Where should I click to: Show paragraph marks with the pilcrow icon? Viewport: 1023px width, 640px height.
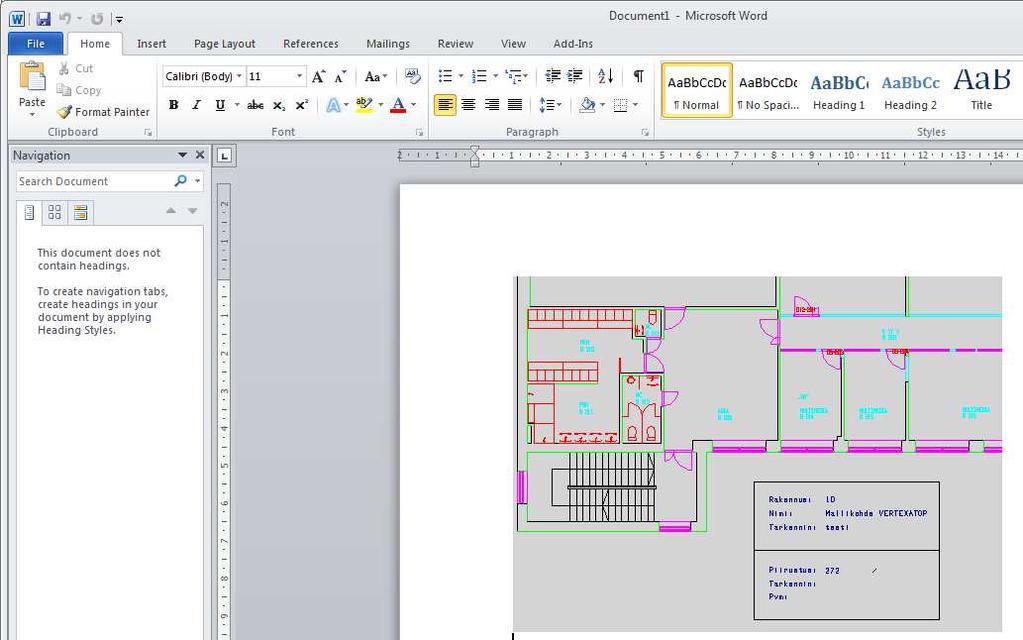tap(638, 76)
